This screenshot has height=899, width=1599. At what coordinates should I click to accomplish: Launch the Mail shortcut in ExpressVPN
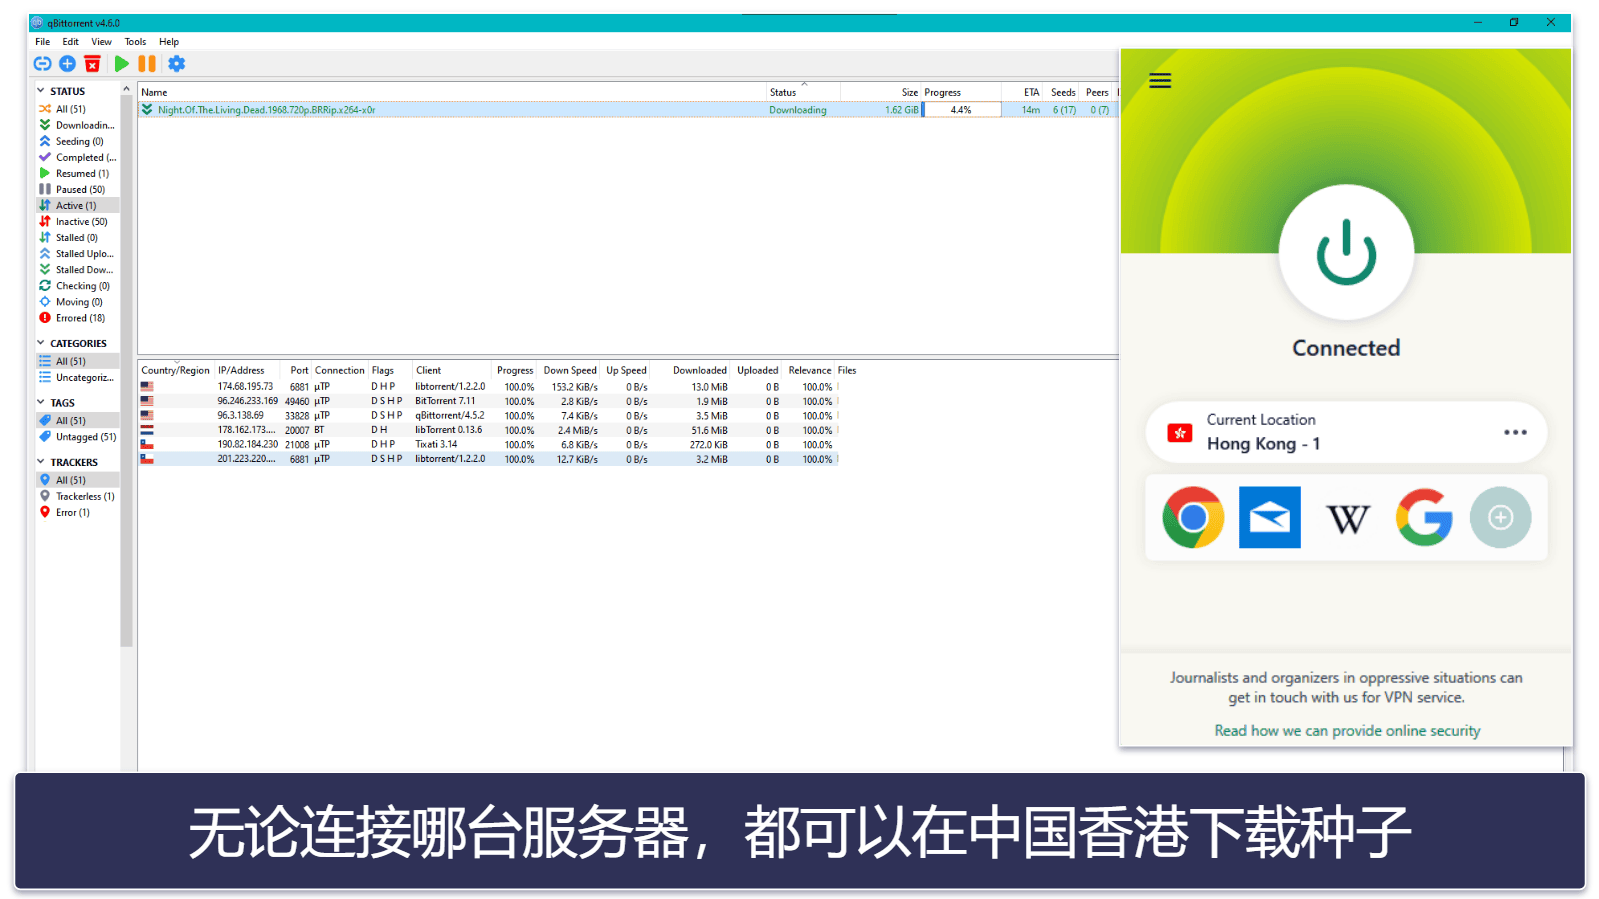point(1270,517)
